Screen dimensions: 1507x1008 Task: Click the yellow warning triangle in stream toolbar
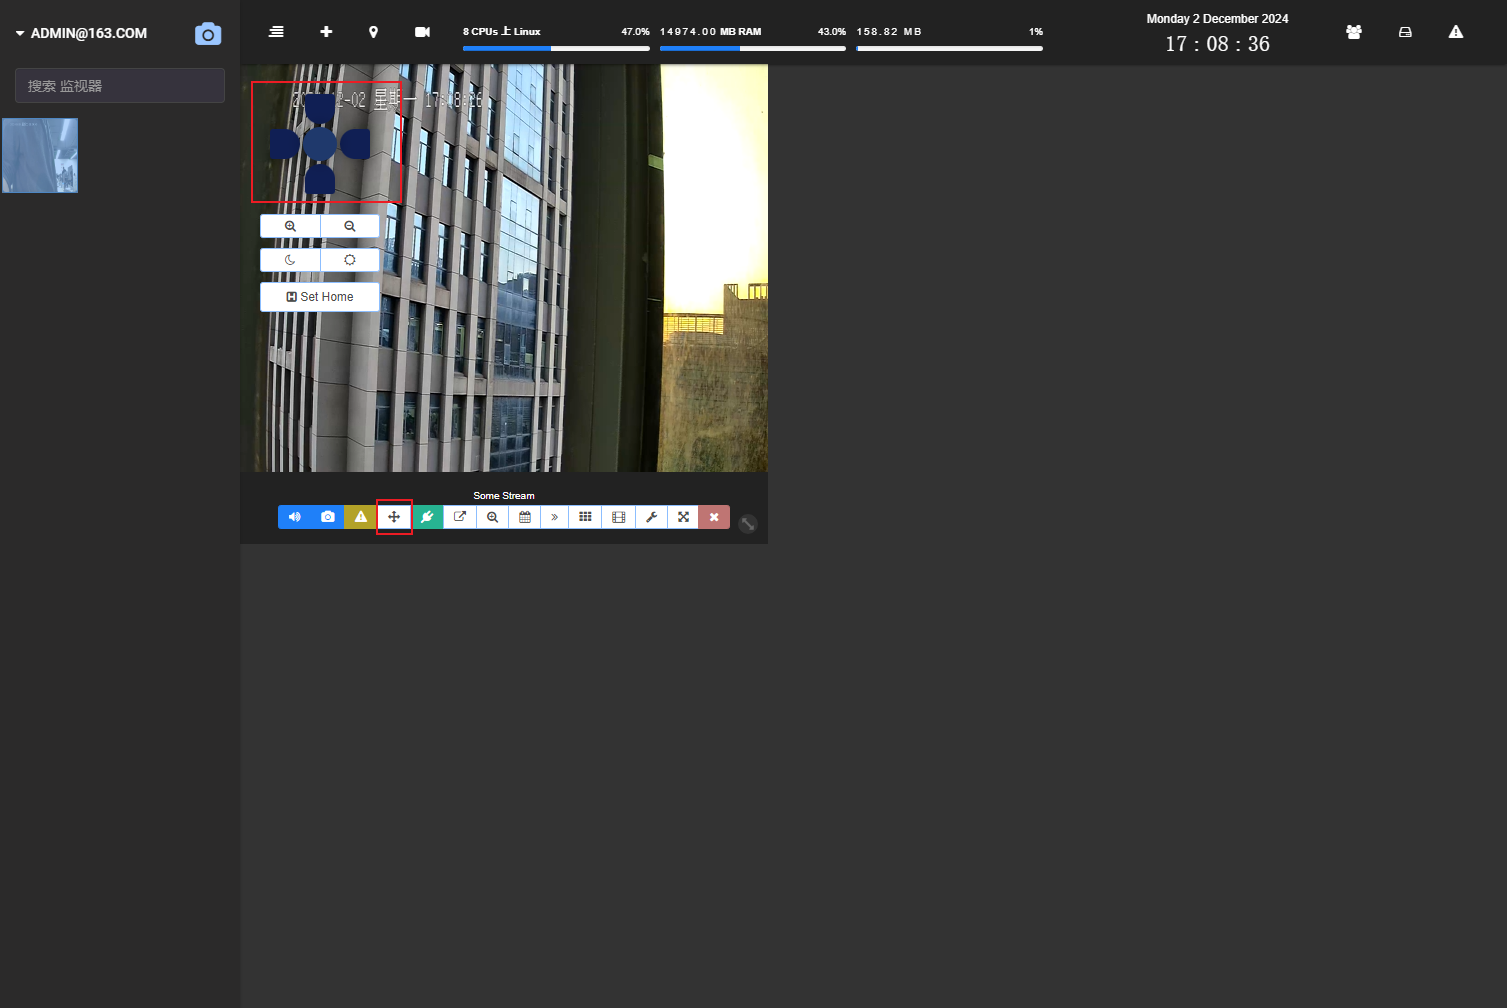[360, 517]
